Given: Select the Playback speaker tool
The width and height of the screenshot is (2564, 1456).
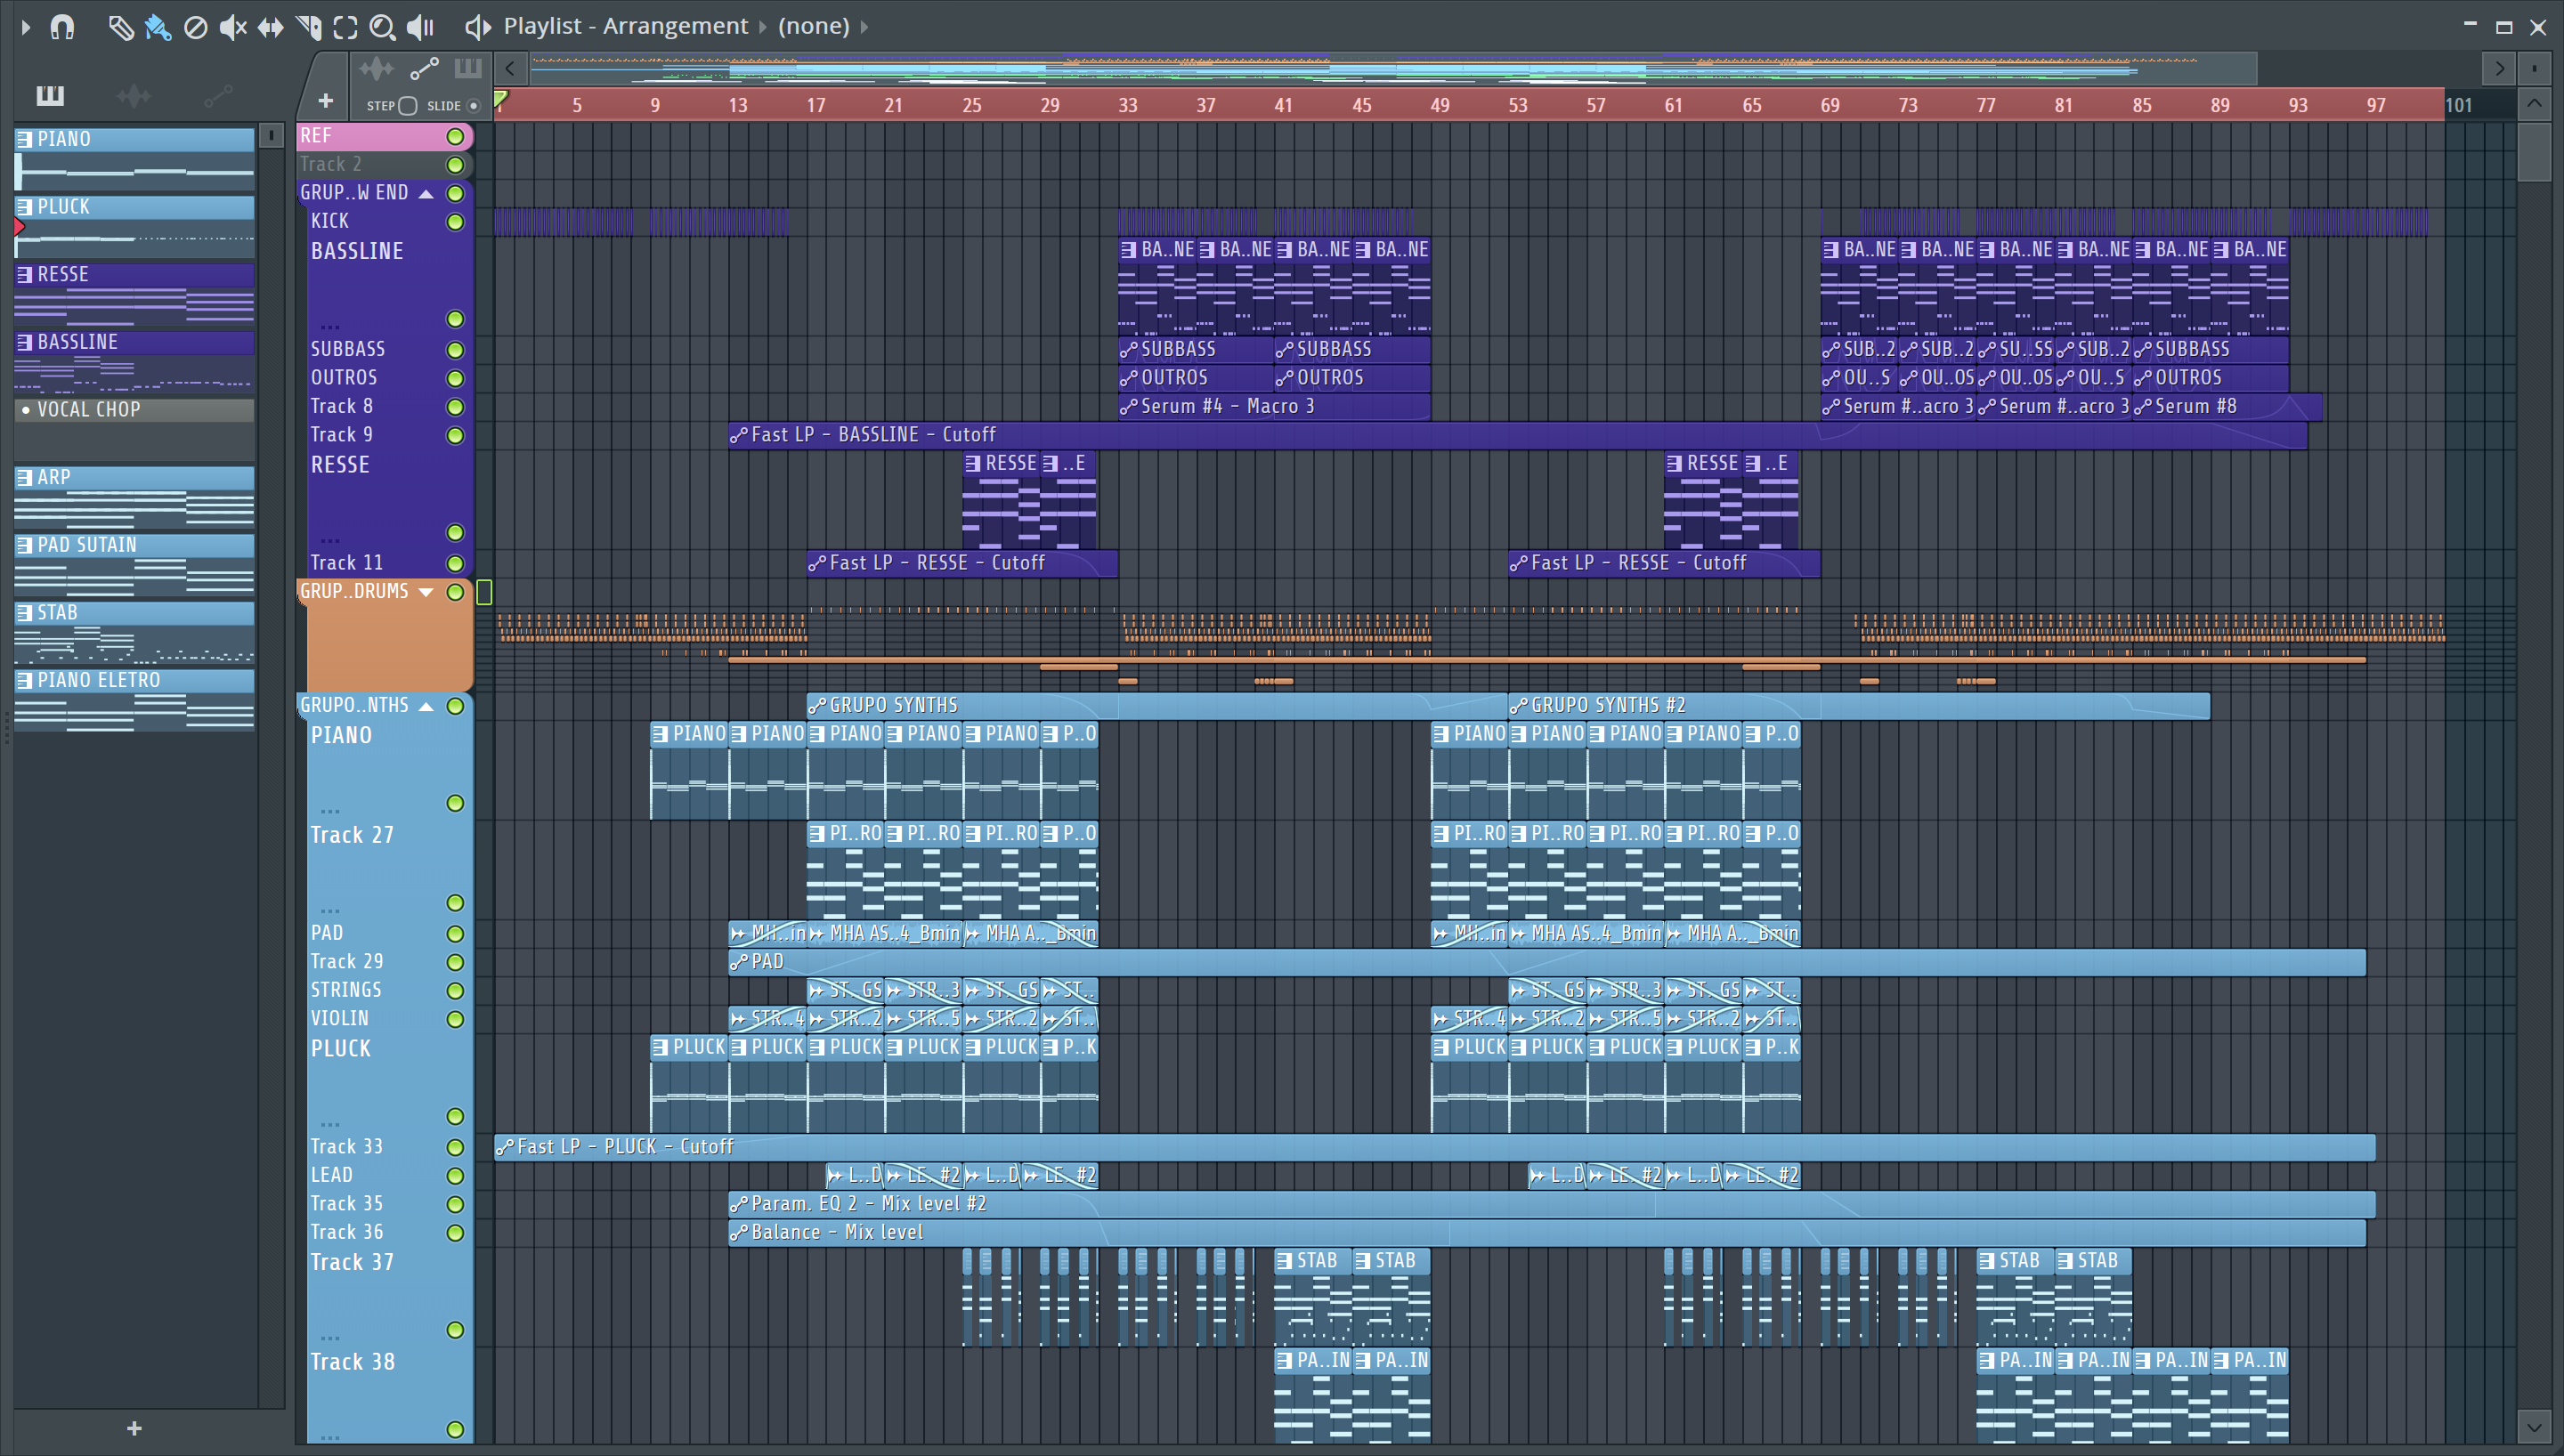Looking at the screenshot, I should tap(420, 27).
